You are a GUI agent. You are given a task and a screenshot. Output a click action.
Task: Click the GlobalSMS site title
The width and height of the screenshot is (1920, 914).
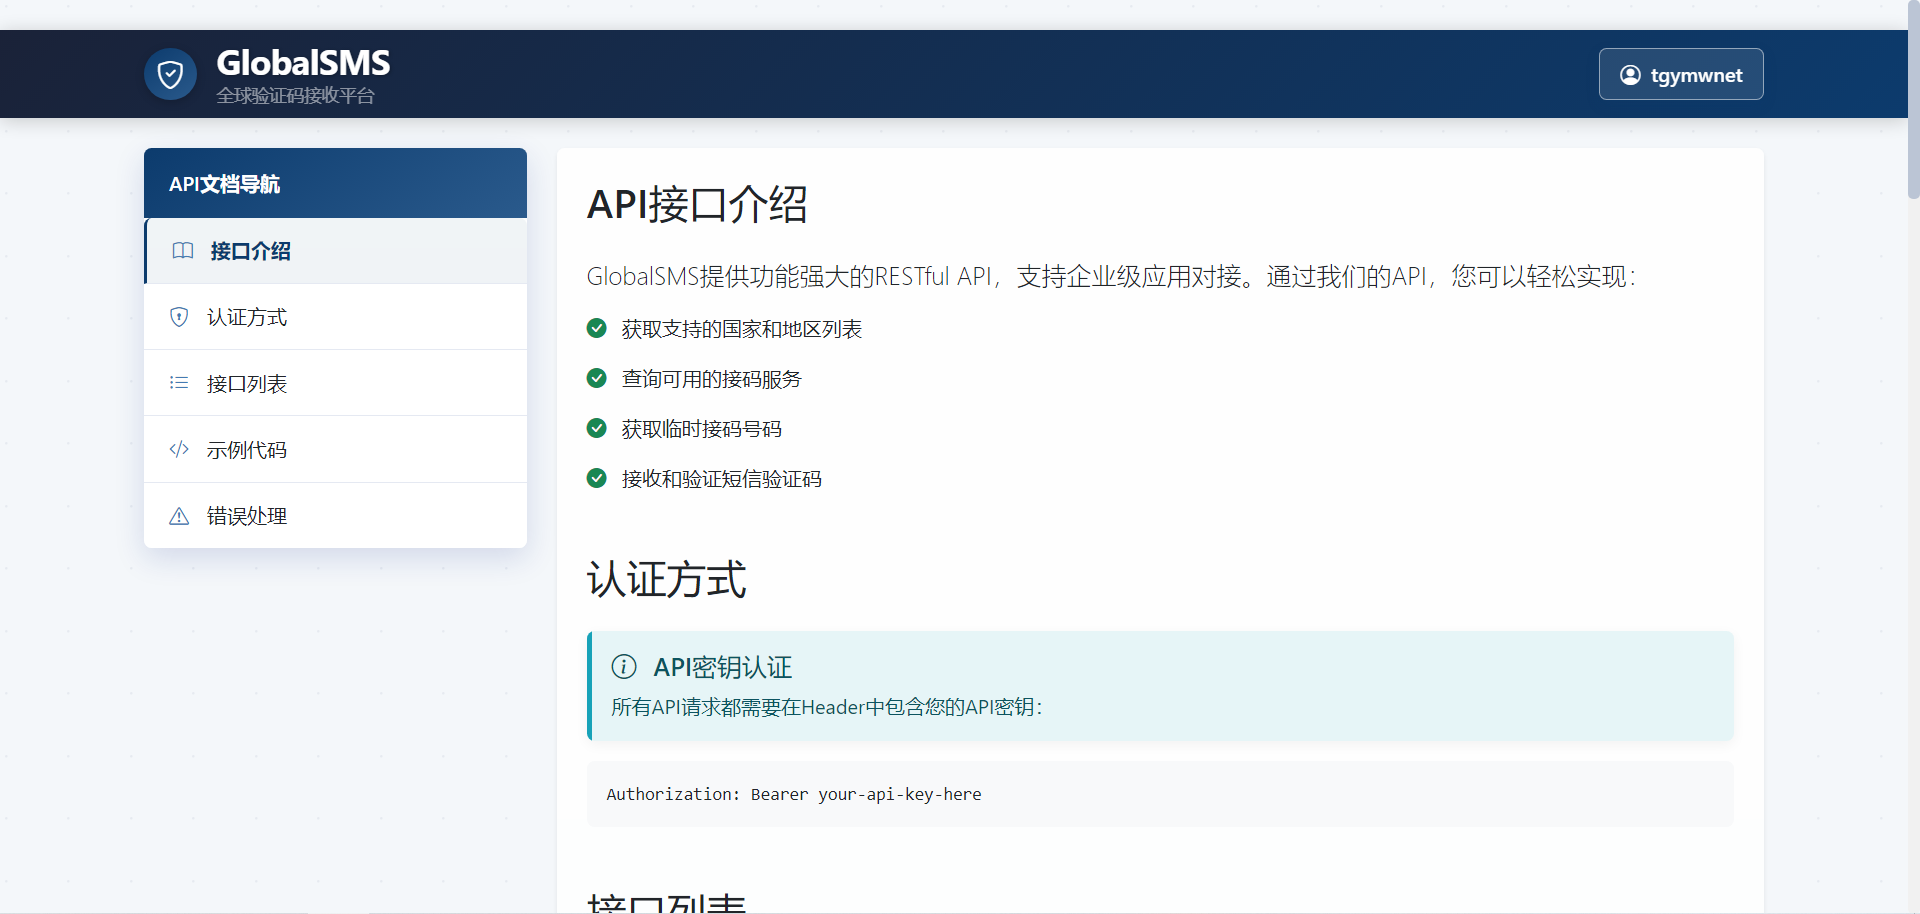[303, 63]
